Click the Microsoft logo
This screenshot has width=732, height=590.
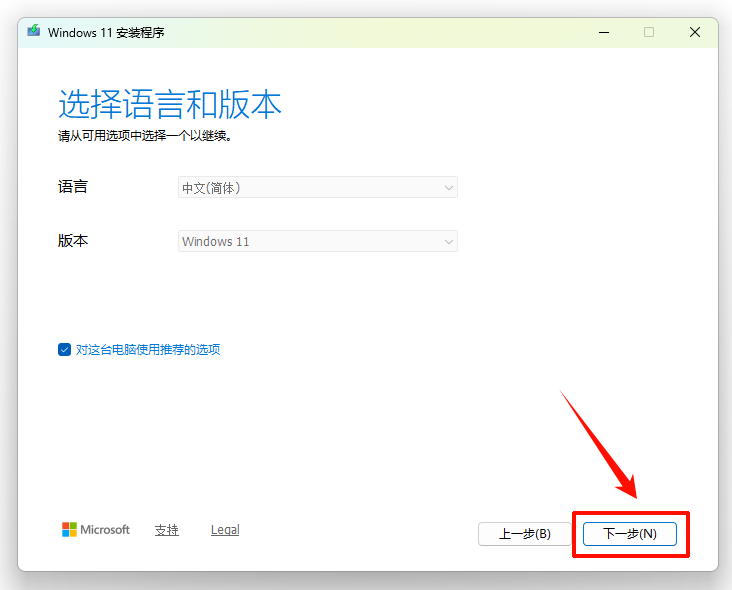tap(96, 529)
